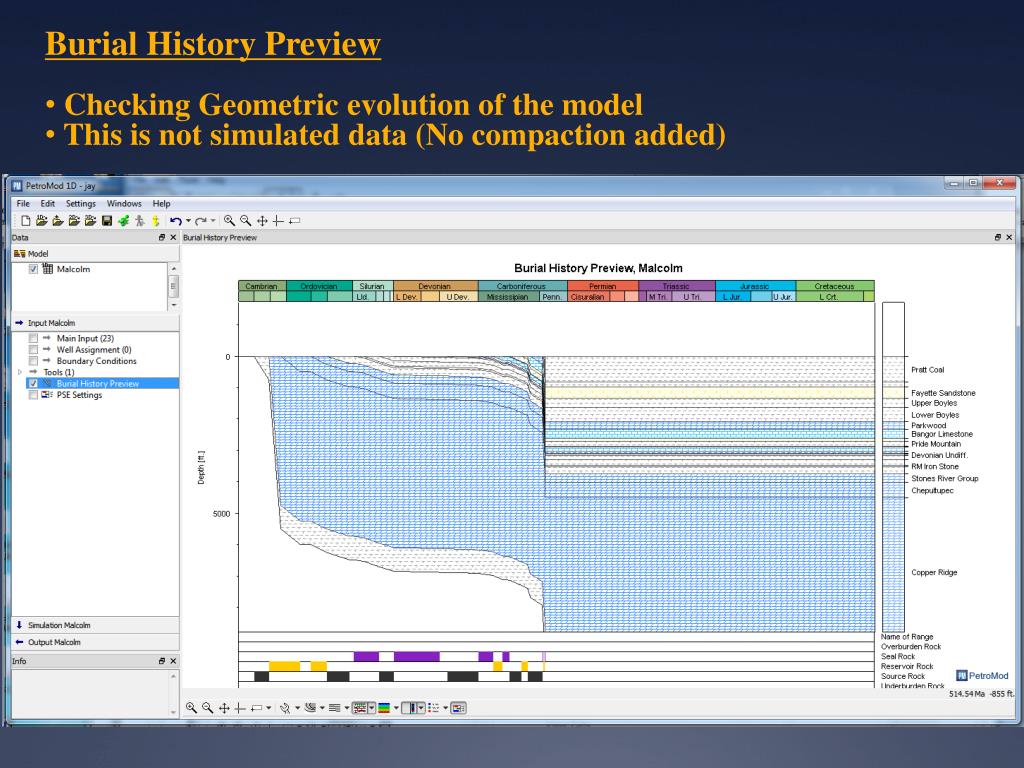
Task: Undock the Data panel
Action: pos(162,238)
